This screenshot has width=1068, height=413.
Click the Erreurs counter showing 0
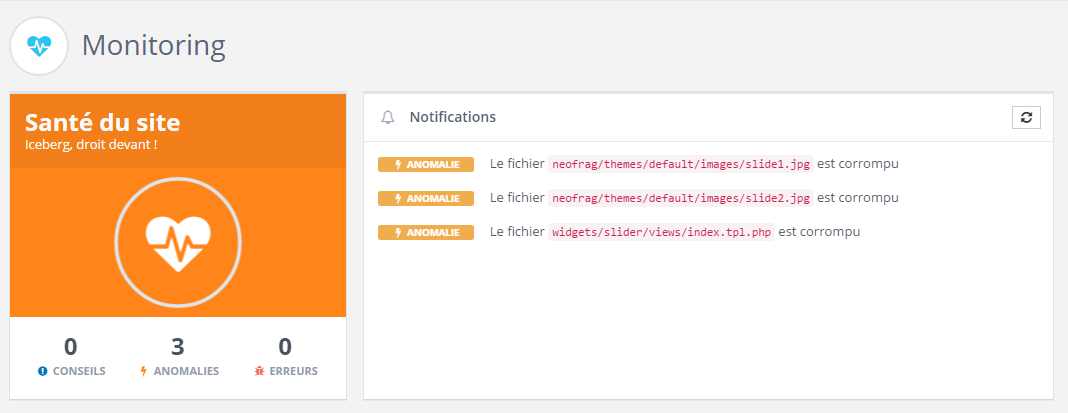point(285,347)
